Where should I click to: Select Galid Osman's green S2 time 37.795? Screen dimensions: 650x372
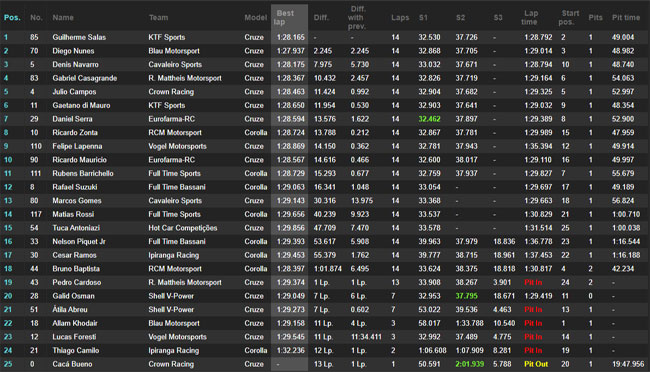pos(466,296)
